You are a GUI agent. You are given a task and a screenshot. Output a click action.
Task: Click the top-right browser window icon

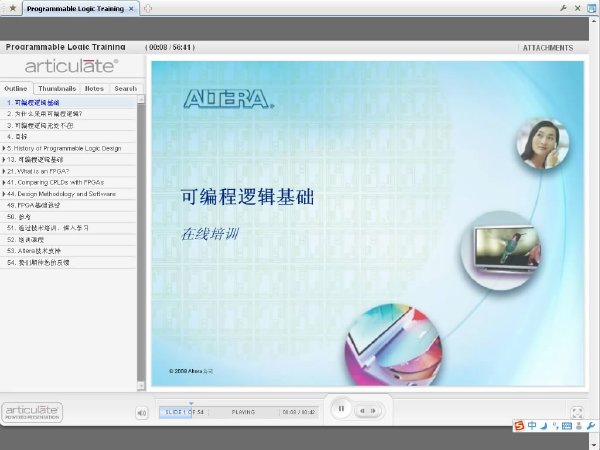pyautogui.click(x=592, y=8)
